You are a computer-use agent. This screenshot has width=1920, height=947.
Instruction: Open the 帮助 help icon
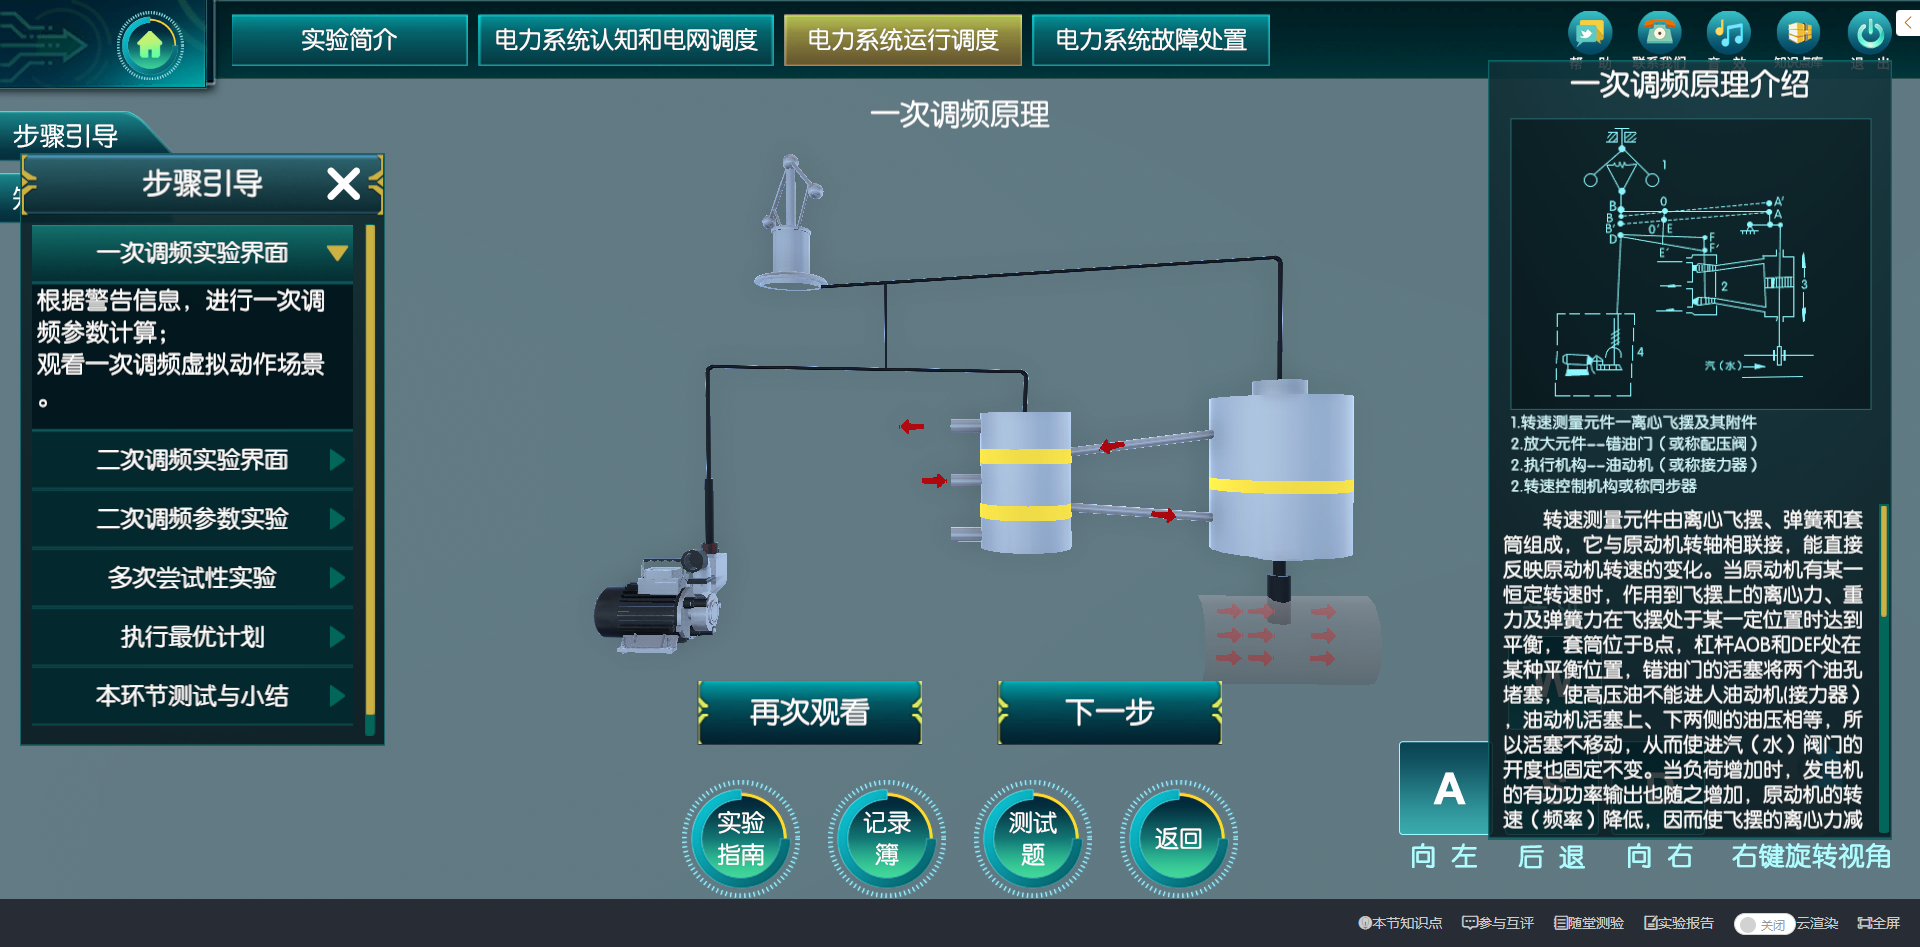[1590, 33]
